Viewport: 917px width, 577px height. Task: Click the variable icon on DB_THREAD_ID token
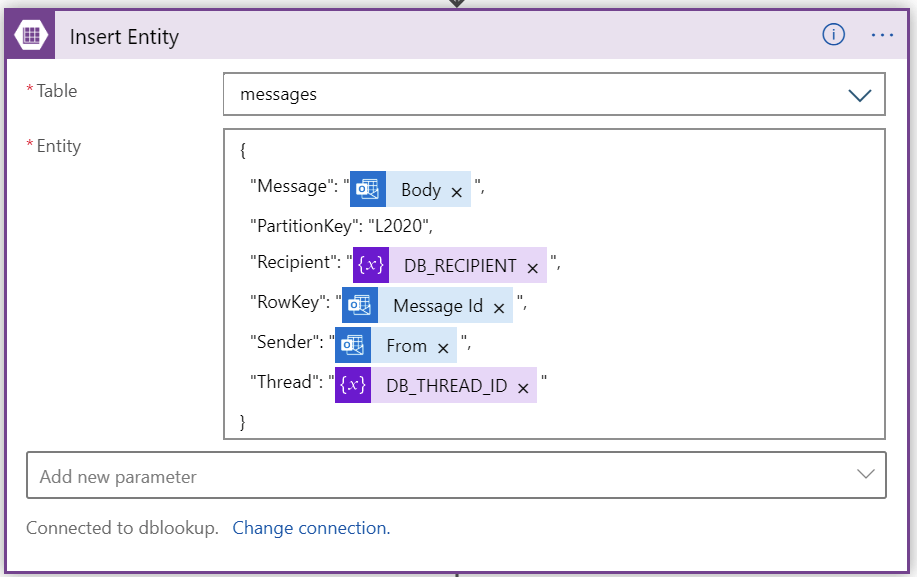(x=353, y=385)
